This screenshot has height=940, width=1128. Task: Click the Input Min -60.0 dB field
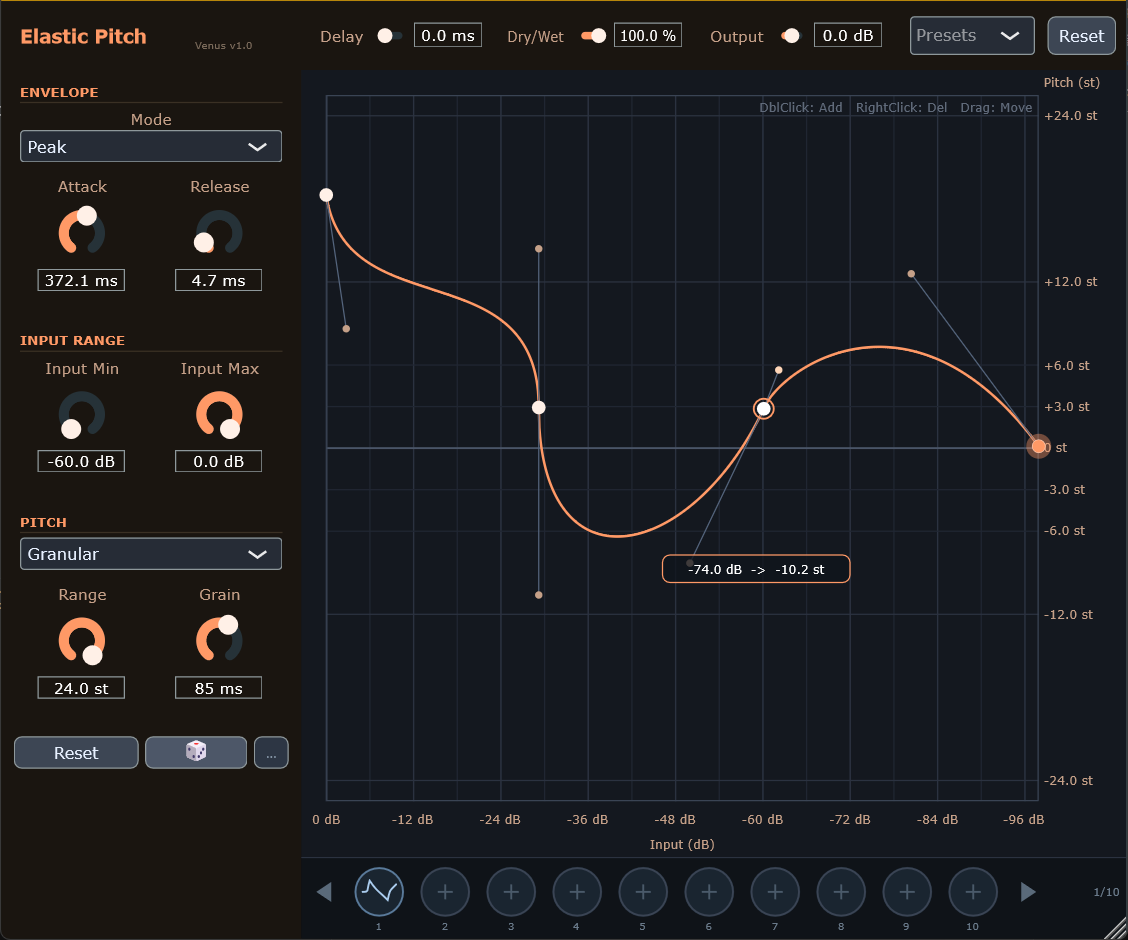pyautogui.click(x=81, y=461)
